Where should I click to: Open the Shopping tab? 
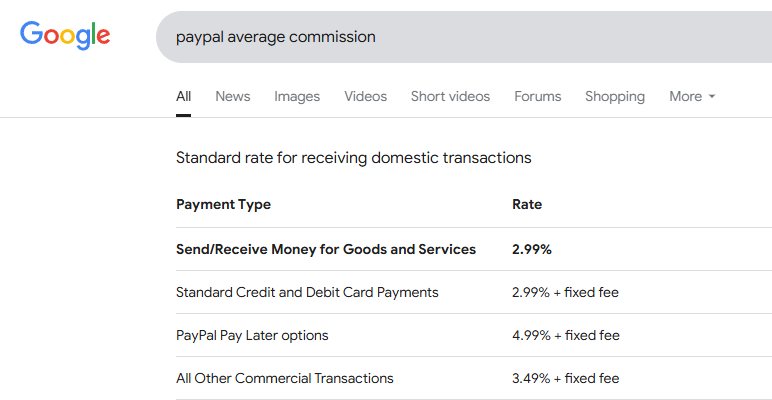tap(615, 97)
